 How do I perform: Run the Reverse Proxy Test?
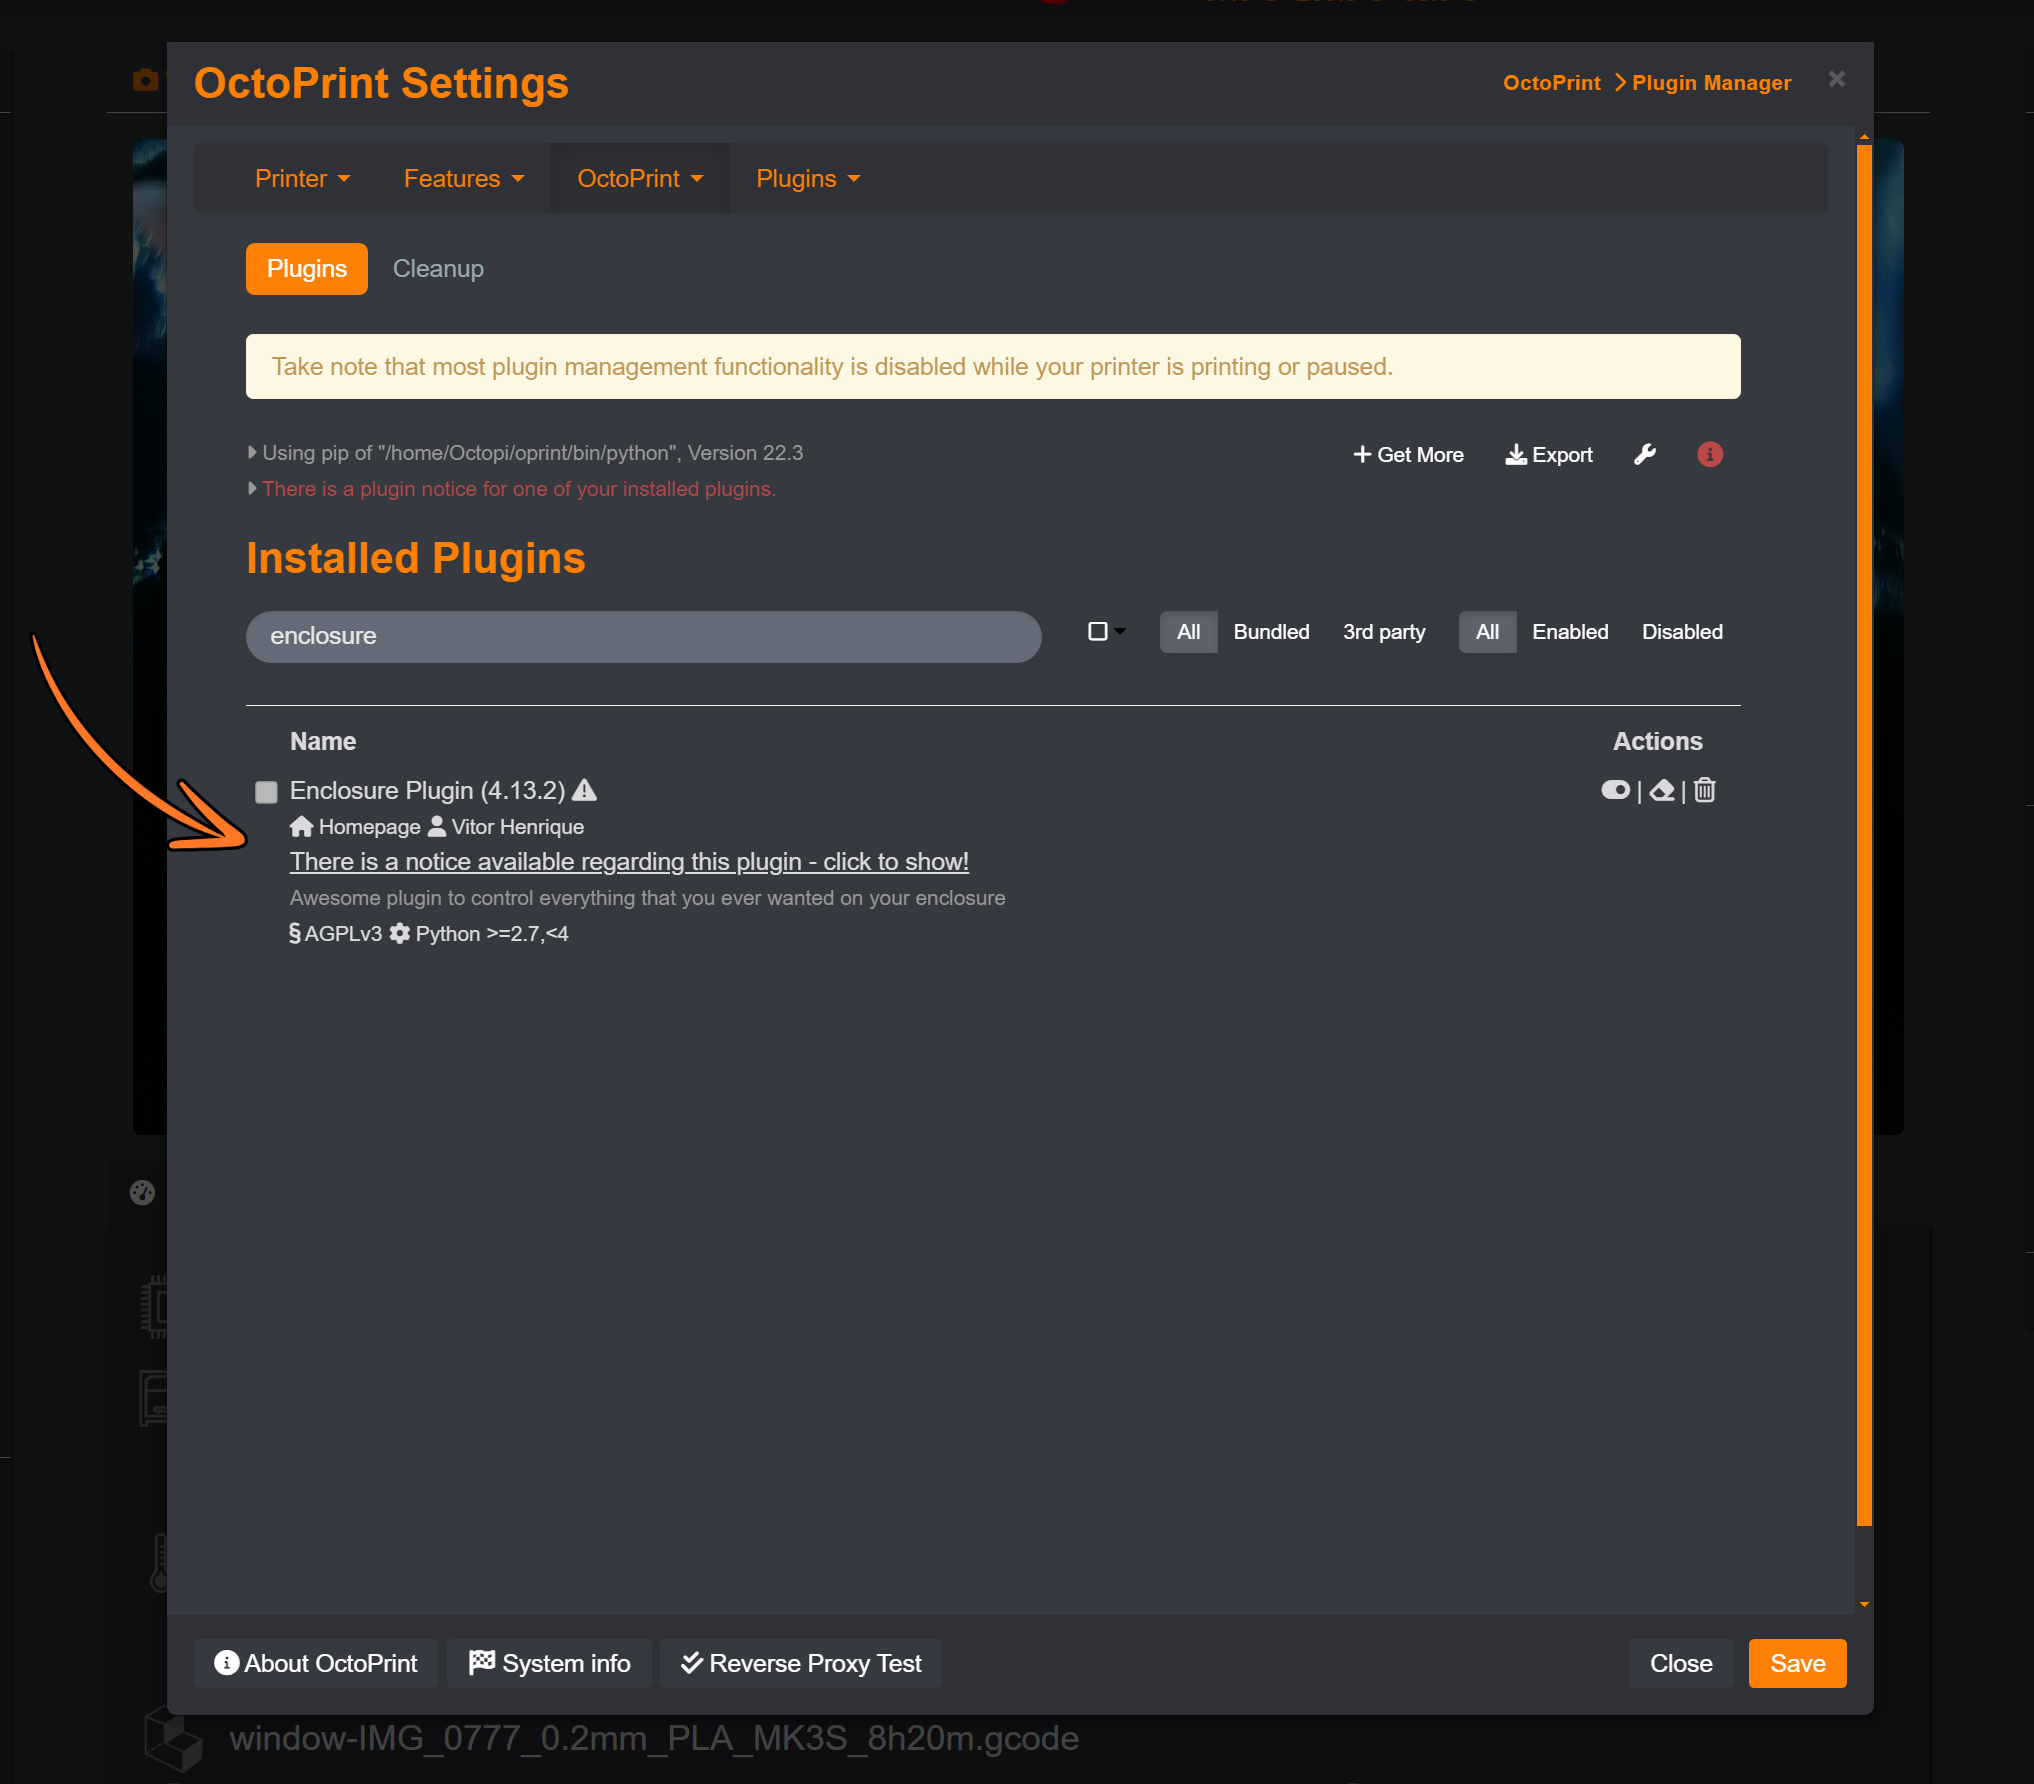pyautogui.click(x=800, y=1664)
